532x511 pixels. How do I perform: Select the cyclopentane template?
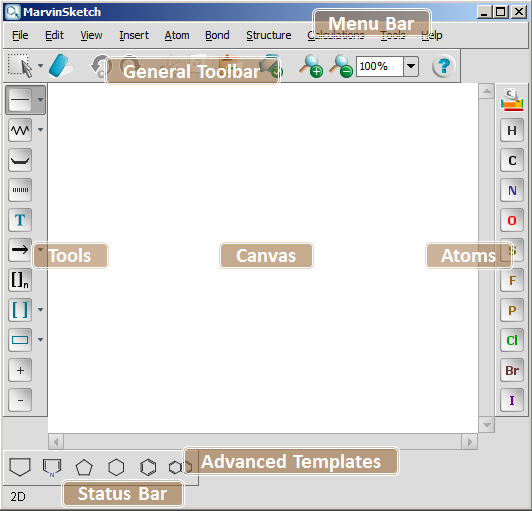point(84,467)
